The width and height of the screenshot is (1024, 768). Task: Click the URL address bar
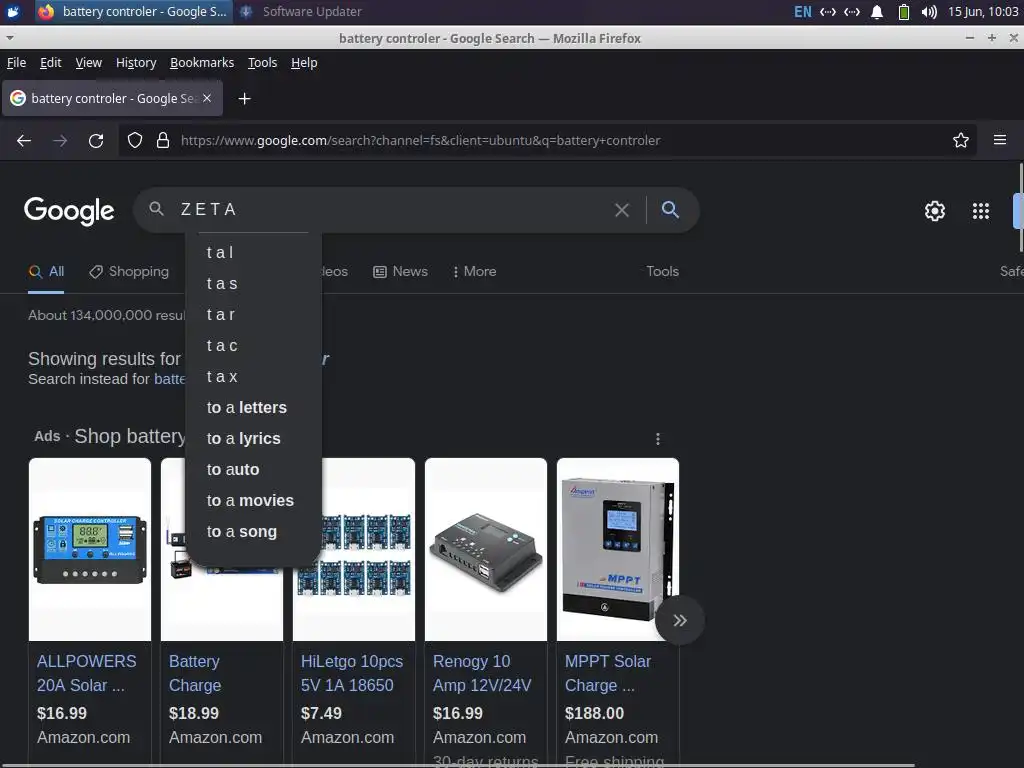[x=549, y=140]
